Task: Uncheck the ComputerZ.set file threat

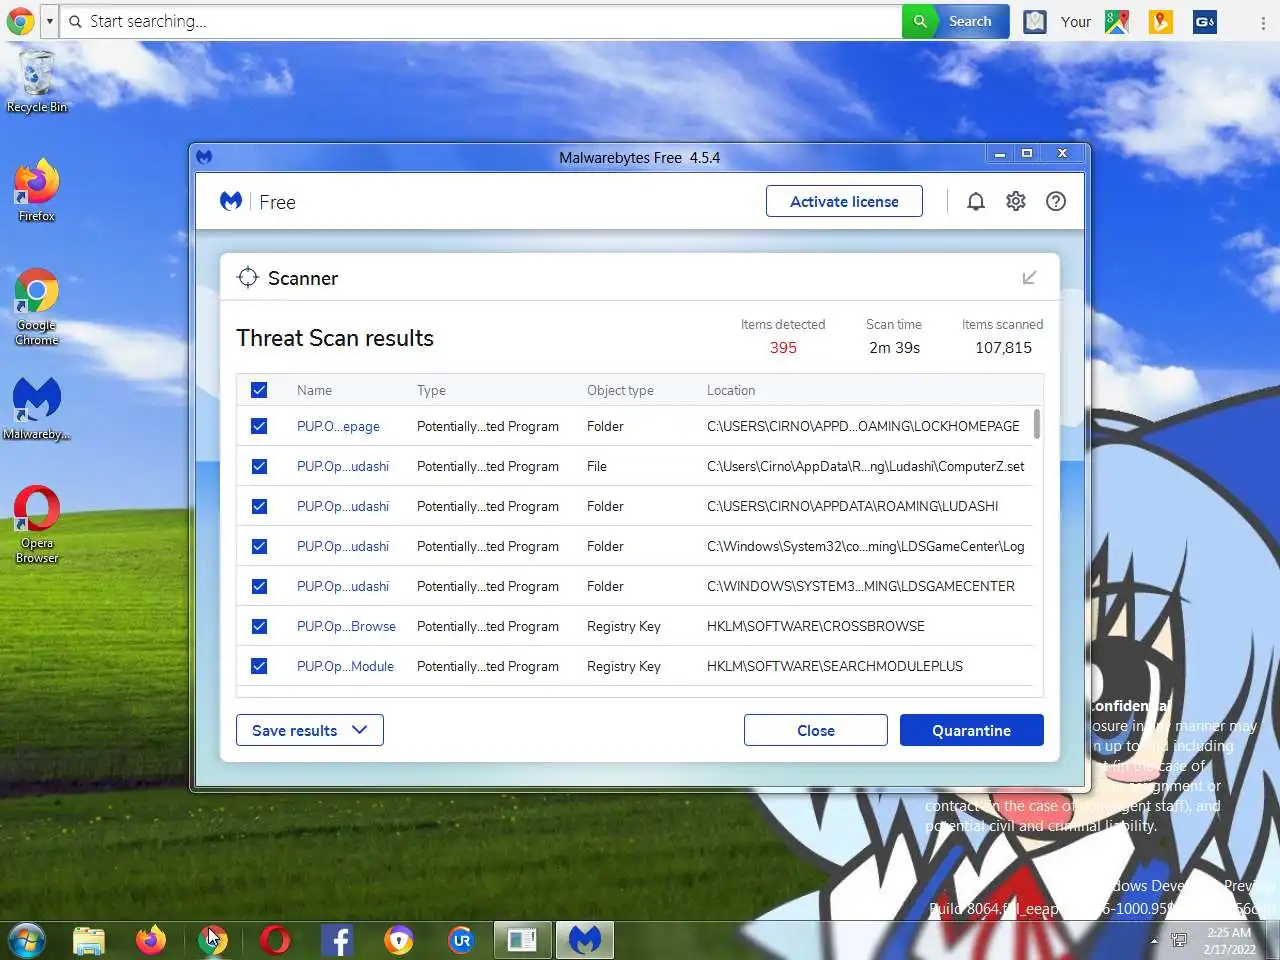Action: pyautogui.click(x=259, y=466)
